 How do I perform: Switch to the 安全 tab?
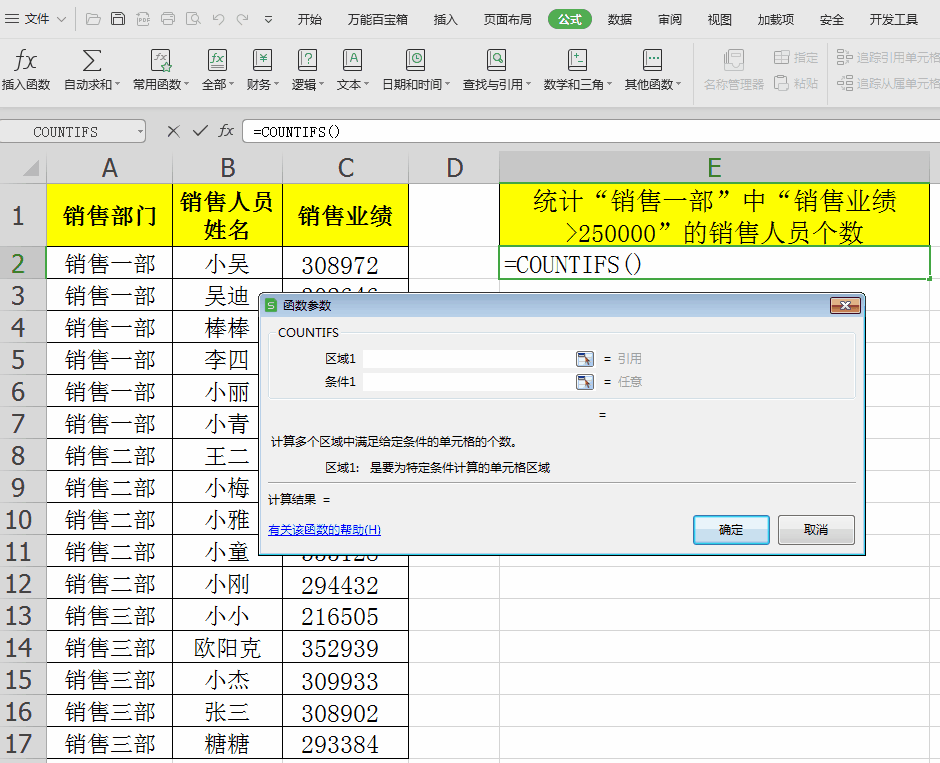pos(831,20)
